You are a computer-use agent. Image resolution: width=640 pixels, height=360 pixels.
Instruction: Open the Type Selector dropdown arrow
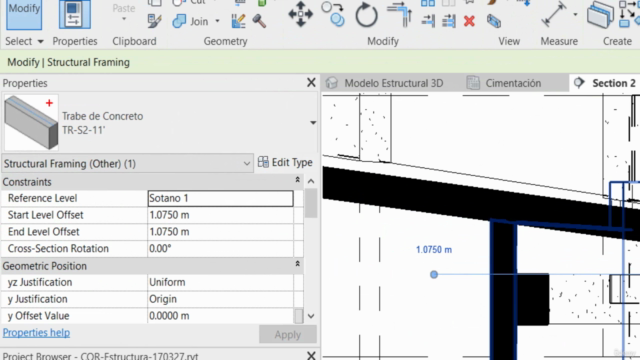[x=313, y=123]
